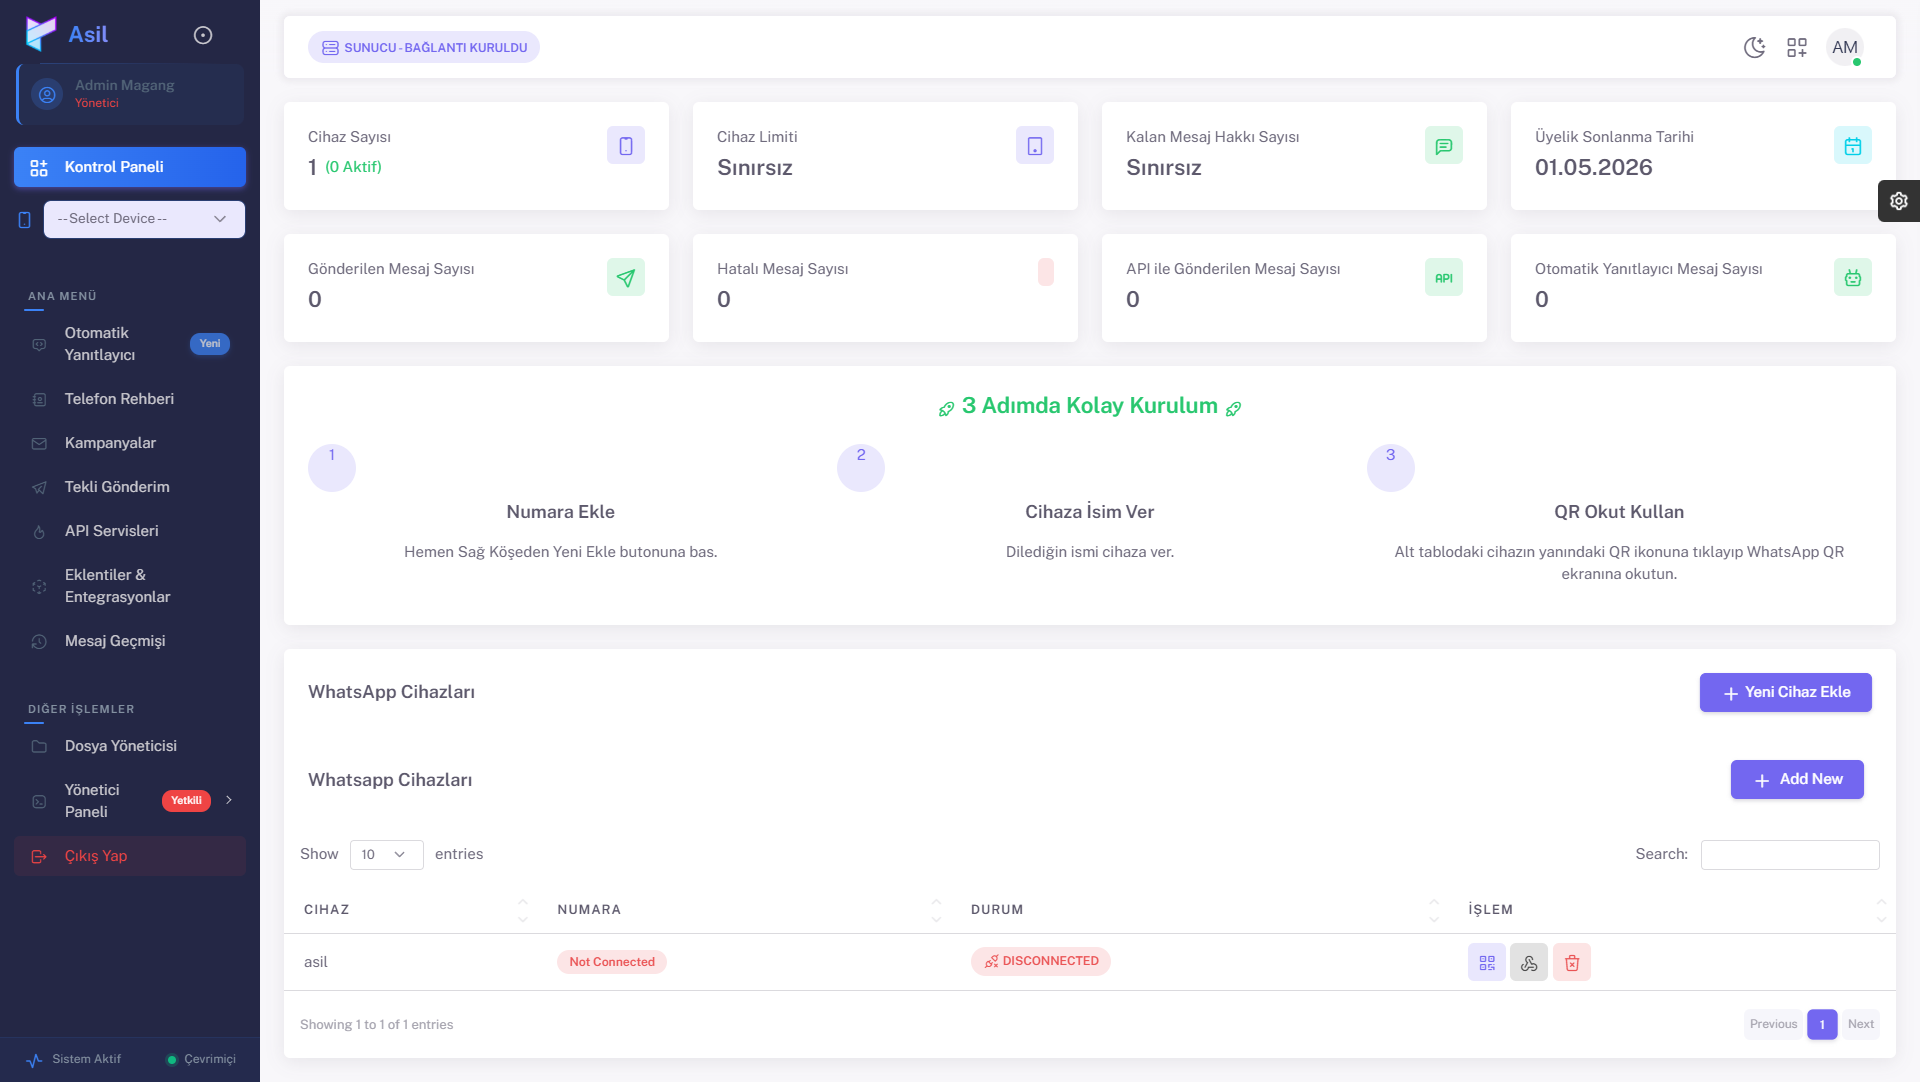Click the Sistem Aktif status indicator

74,1060
